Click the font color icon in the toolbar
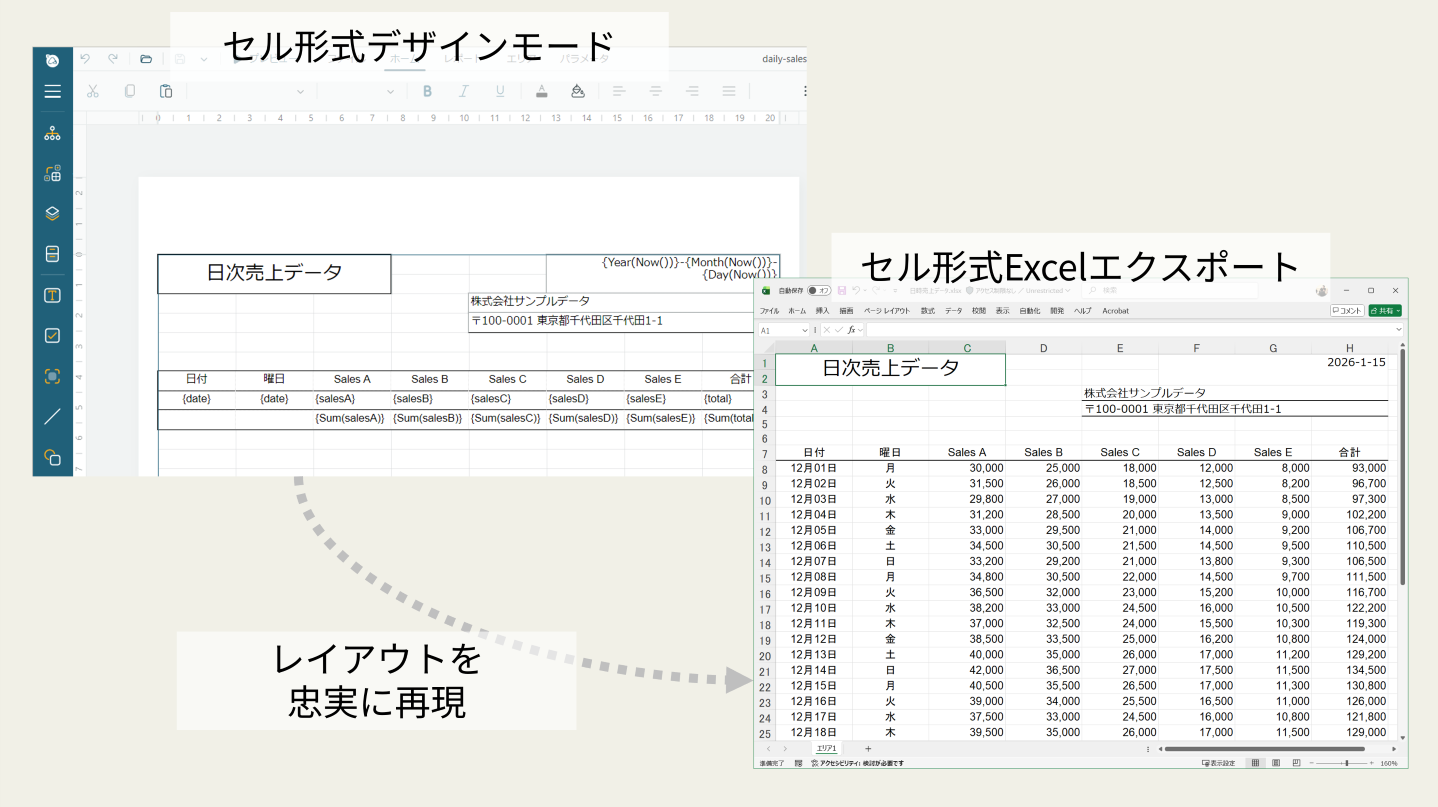The image size is (1438, 807). coord(540,91)
